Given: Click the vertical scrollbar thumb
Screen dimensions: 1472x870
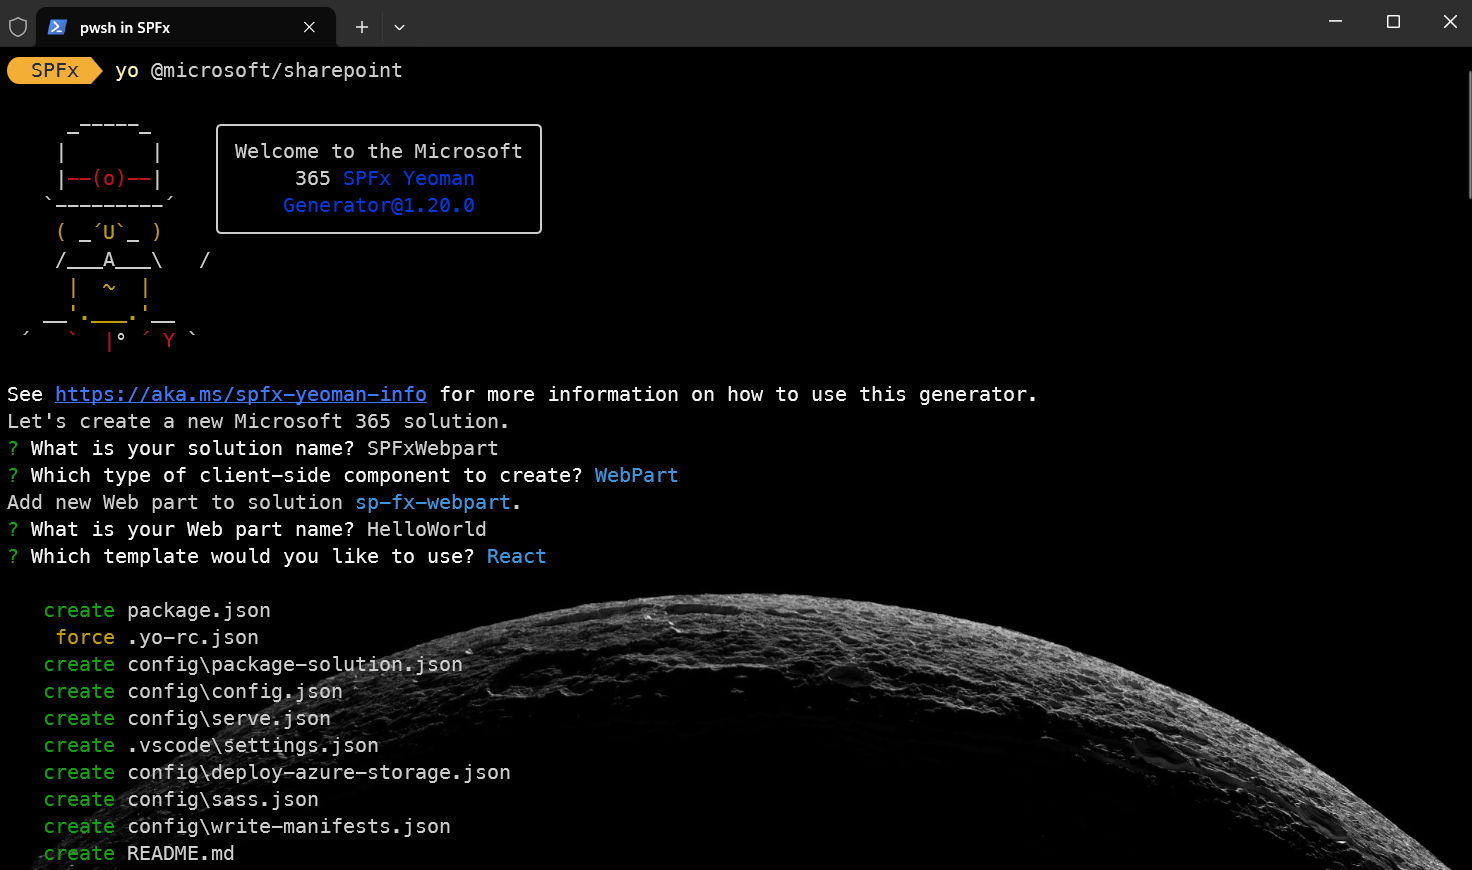Looking at the screenshot, I should point(1468,135).
